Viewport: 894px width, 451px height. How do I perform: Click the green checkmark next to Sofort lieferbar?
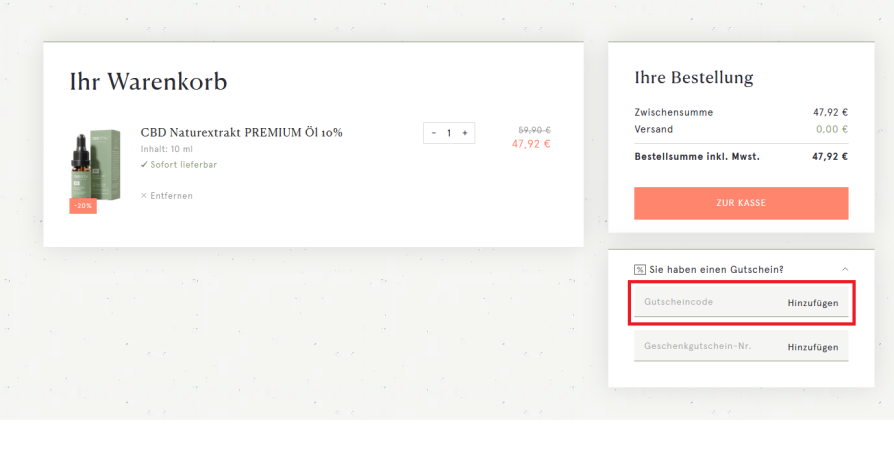pyautogui.click(x=144, y=164)
